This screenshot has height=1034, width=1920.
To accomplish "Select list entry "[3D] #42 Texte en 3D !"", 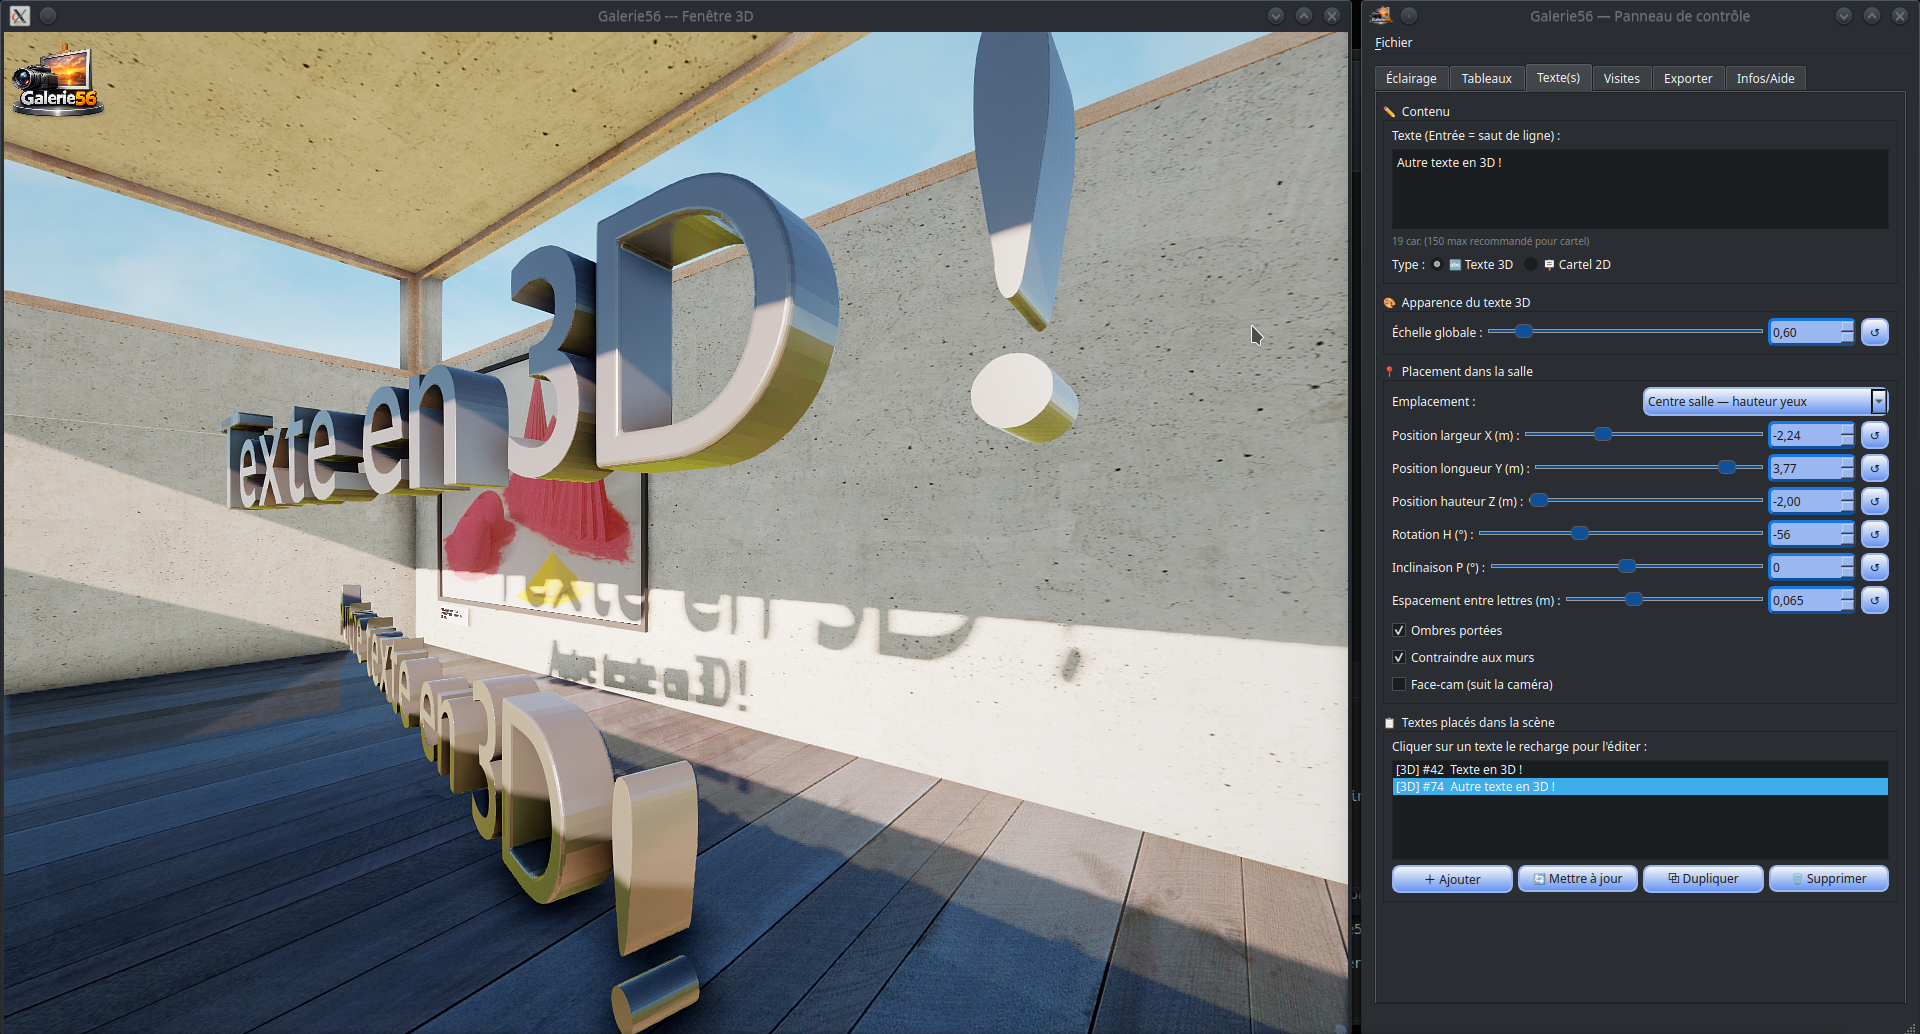I will tap(1640, 770).
